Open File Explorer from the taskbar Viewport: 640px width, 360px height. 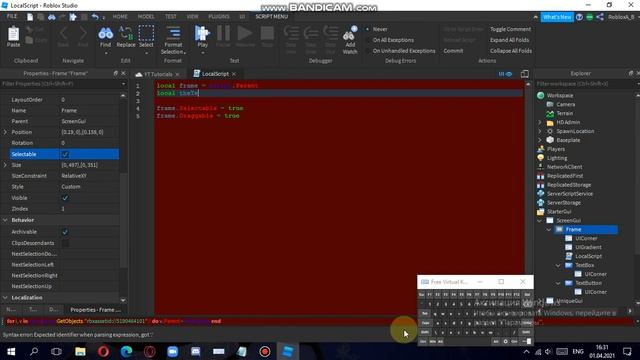coord(80,351)
